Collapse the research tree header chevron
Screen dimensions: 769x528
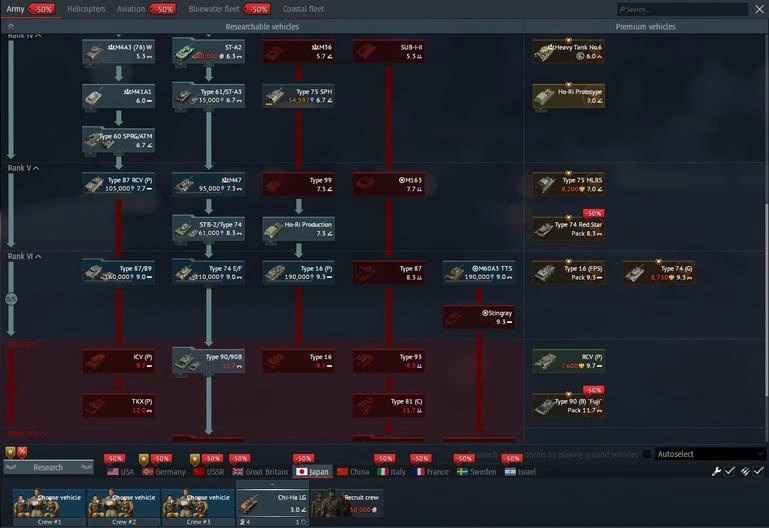(x=11, y=26)
